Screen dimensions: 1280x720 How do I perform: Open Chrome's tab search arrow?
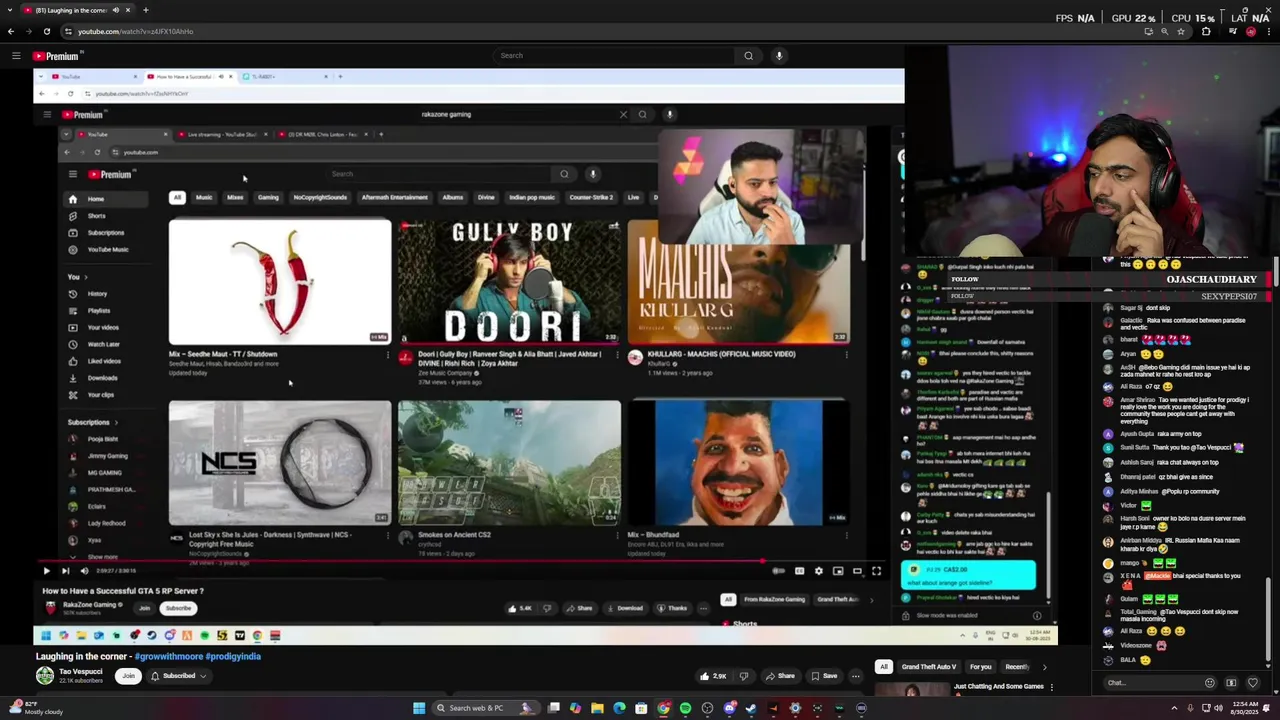10,10
